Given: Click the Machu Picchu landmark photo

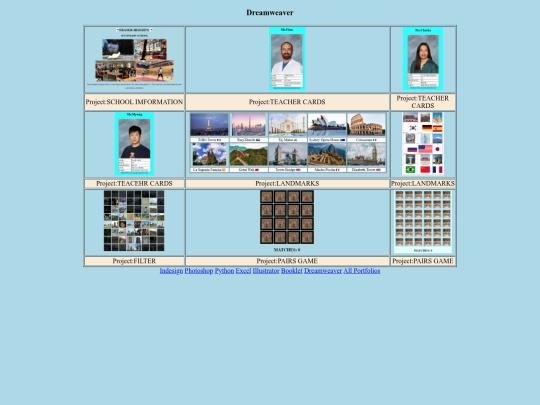Looking at the screenshot, I should [x=327, y=154].
